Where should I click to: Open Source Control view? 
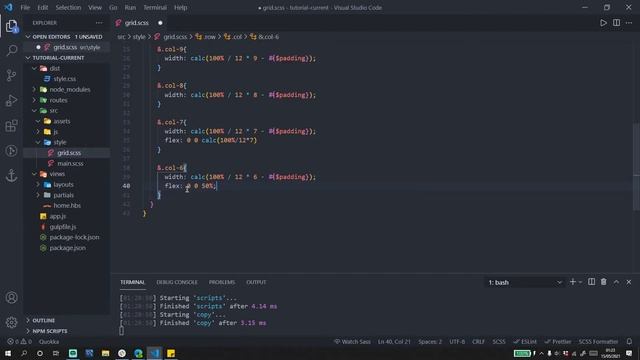pyautogui.click(x=11, y=76)
